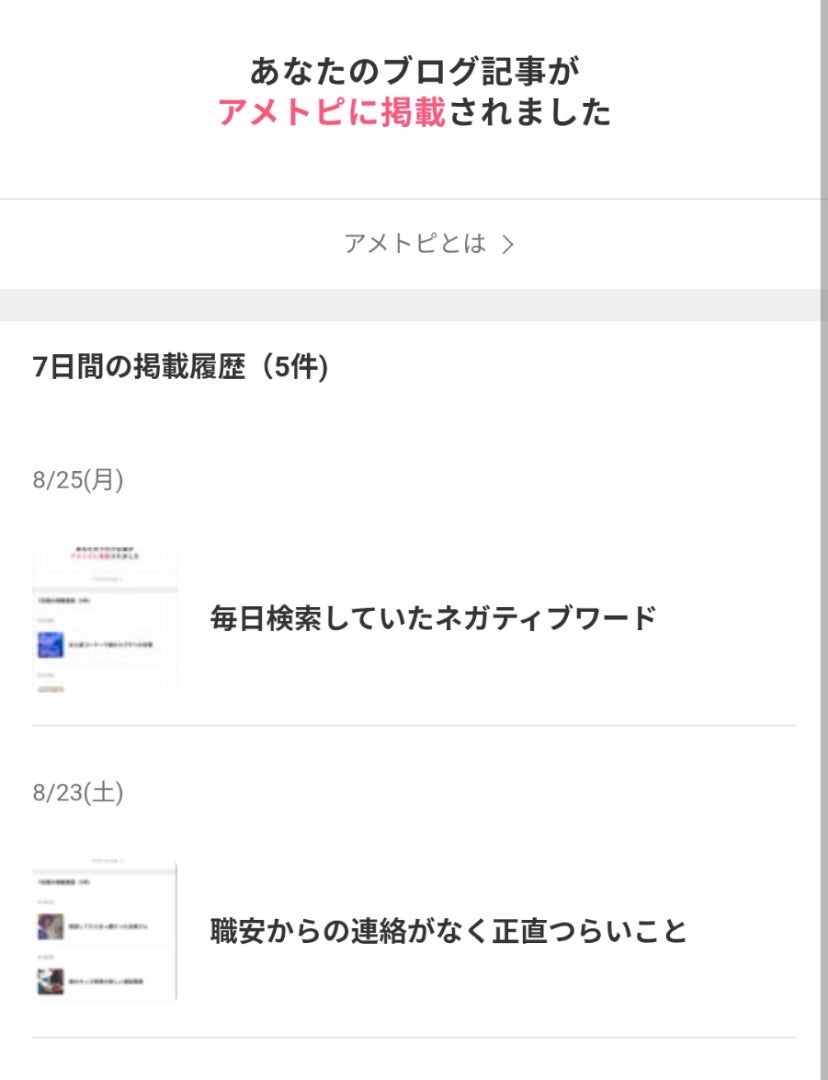The image size is (828, 1080).
Task: Click the divider line under the 8/23 entry
Action: tap(414, 1037)
